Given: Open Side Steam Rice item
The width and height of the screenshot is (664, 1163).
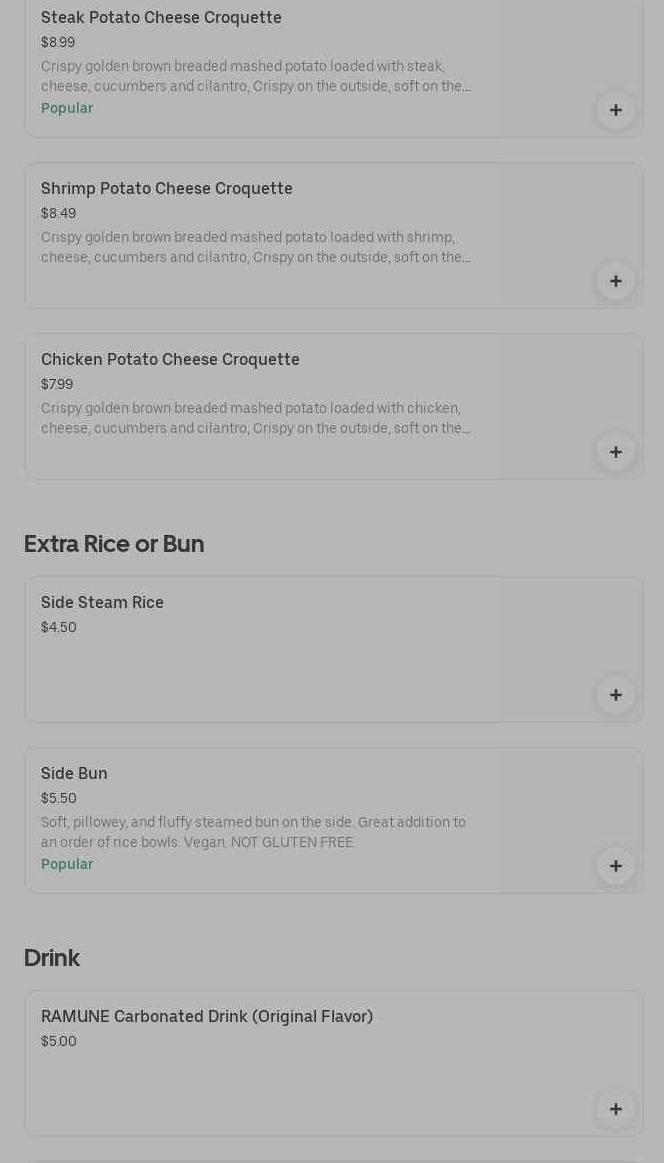Looking at the screenshot, I should (102, 603).
